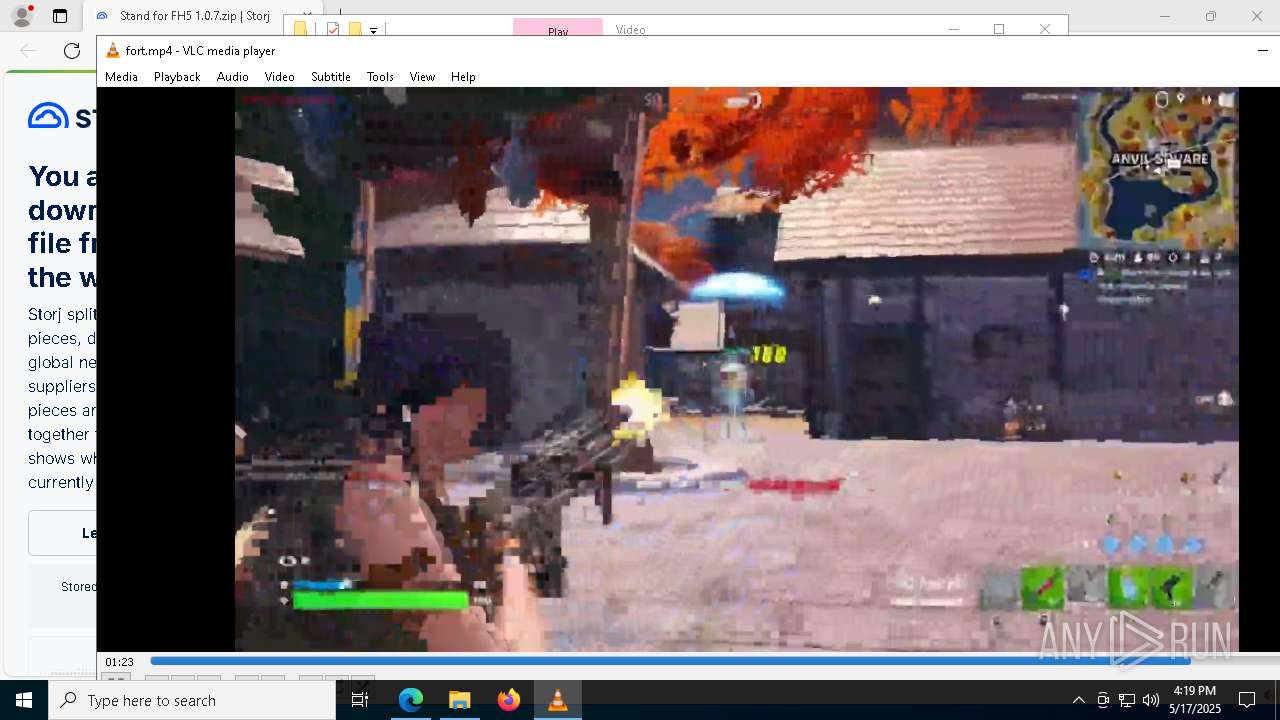Viewport: 1280px width, 720px height.
Task: Click the 01:23 elapsed time label
Action: (x=119, y=662)
